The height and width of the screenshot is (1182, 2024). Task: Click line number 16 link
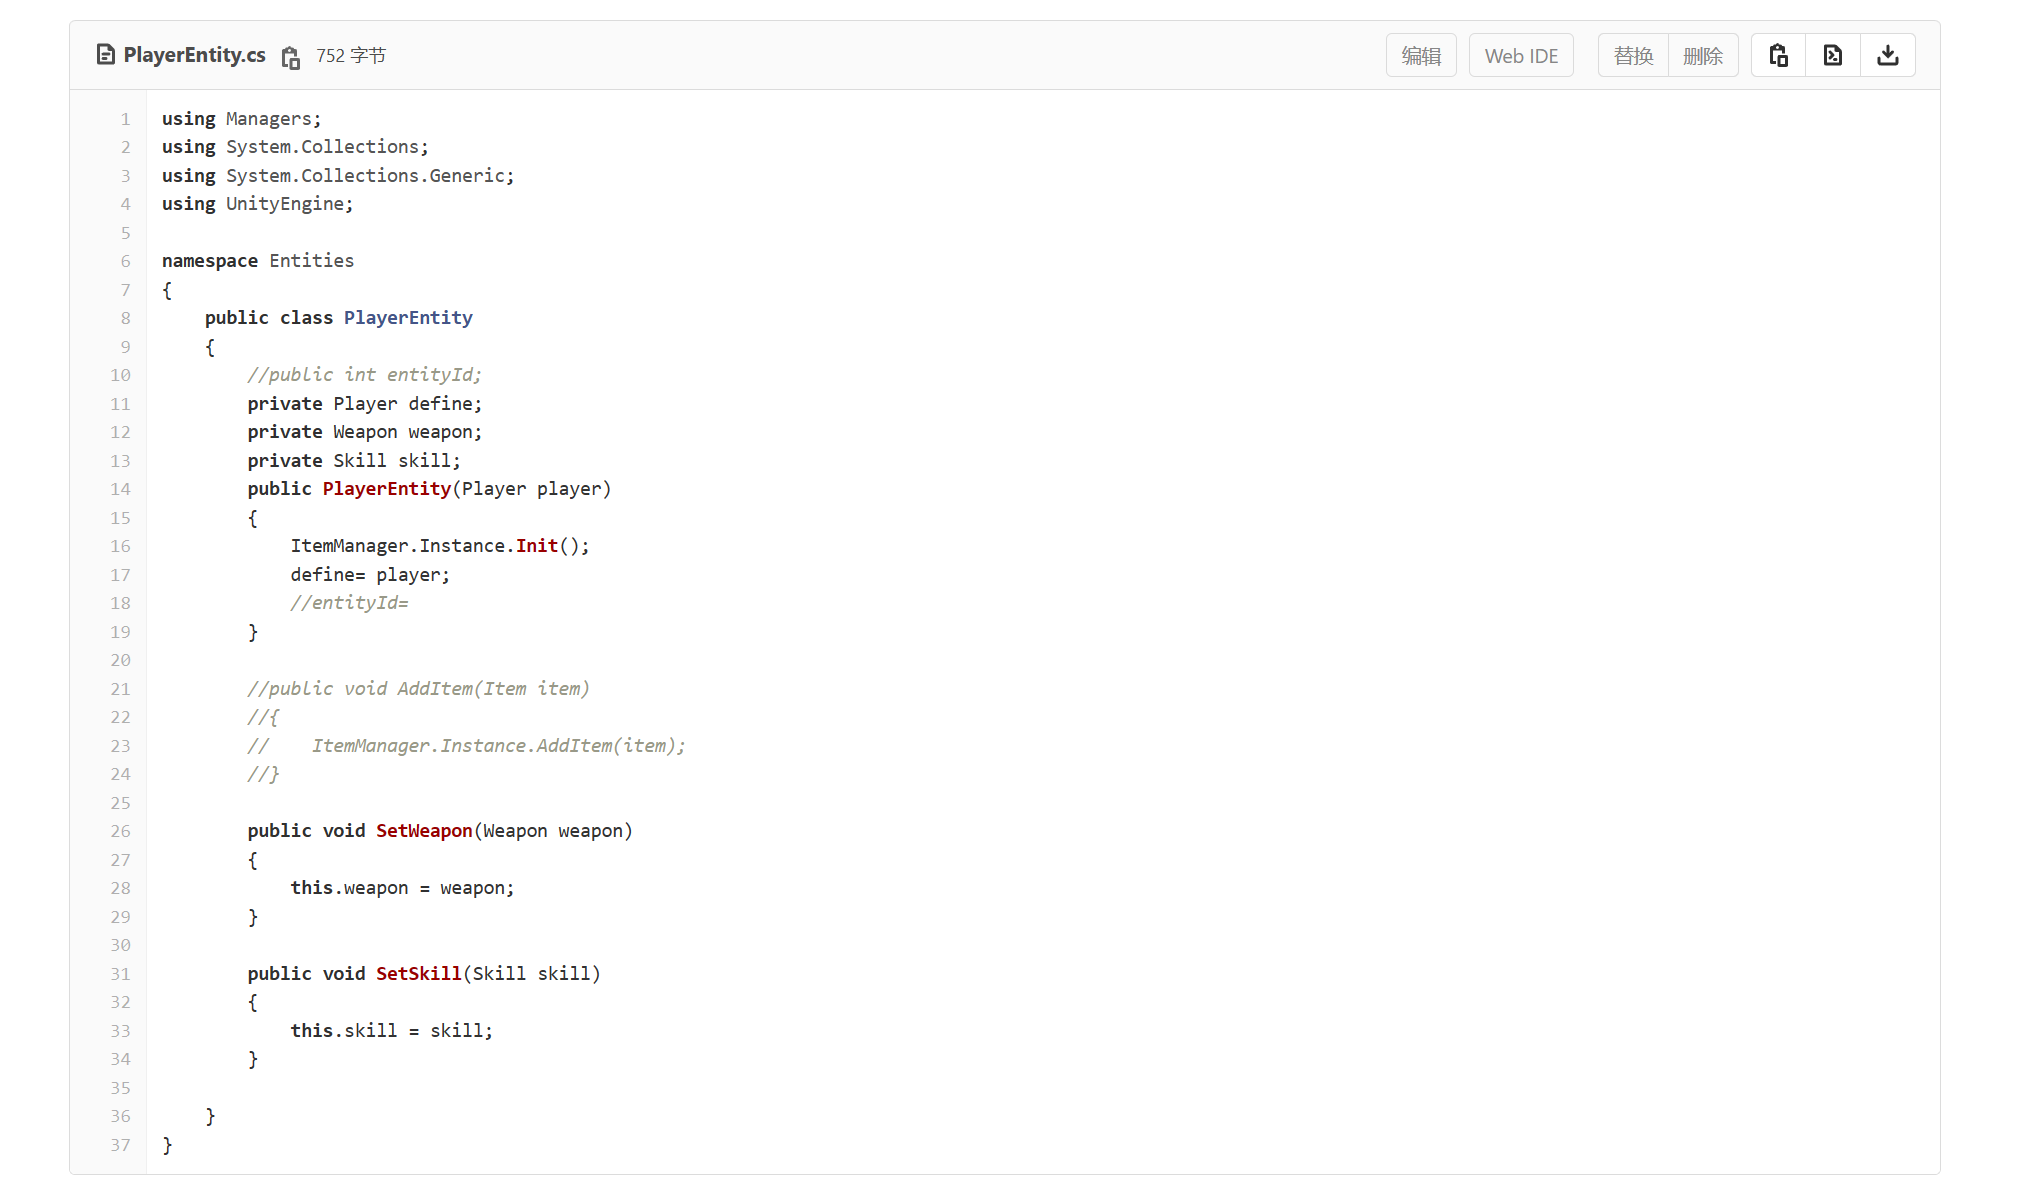point(120,546)
